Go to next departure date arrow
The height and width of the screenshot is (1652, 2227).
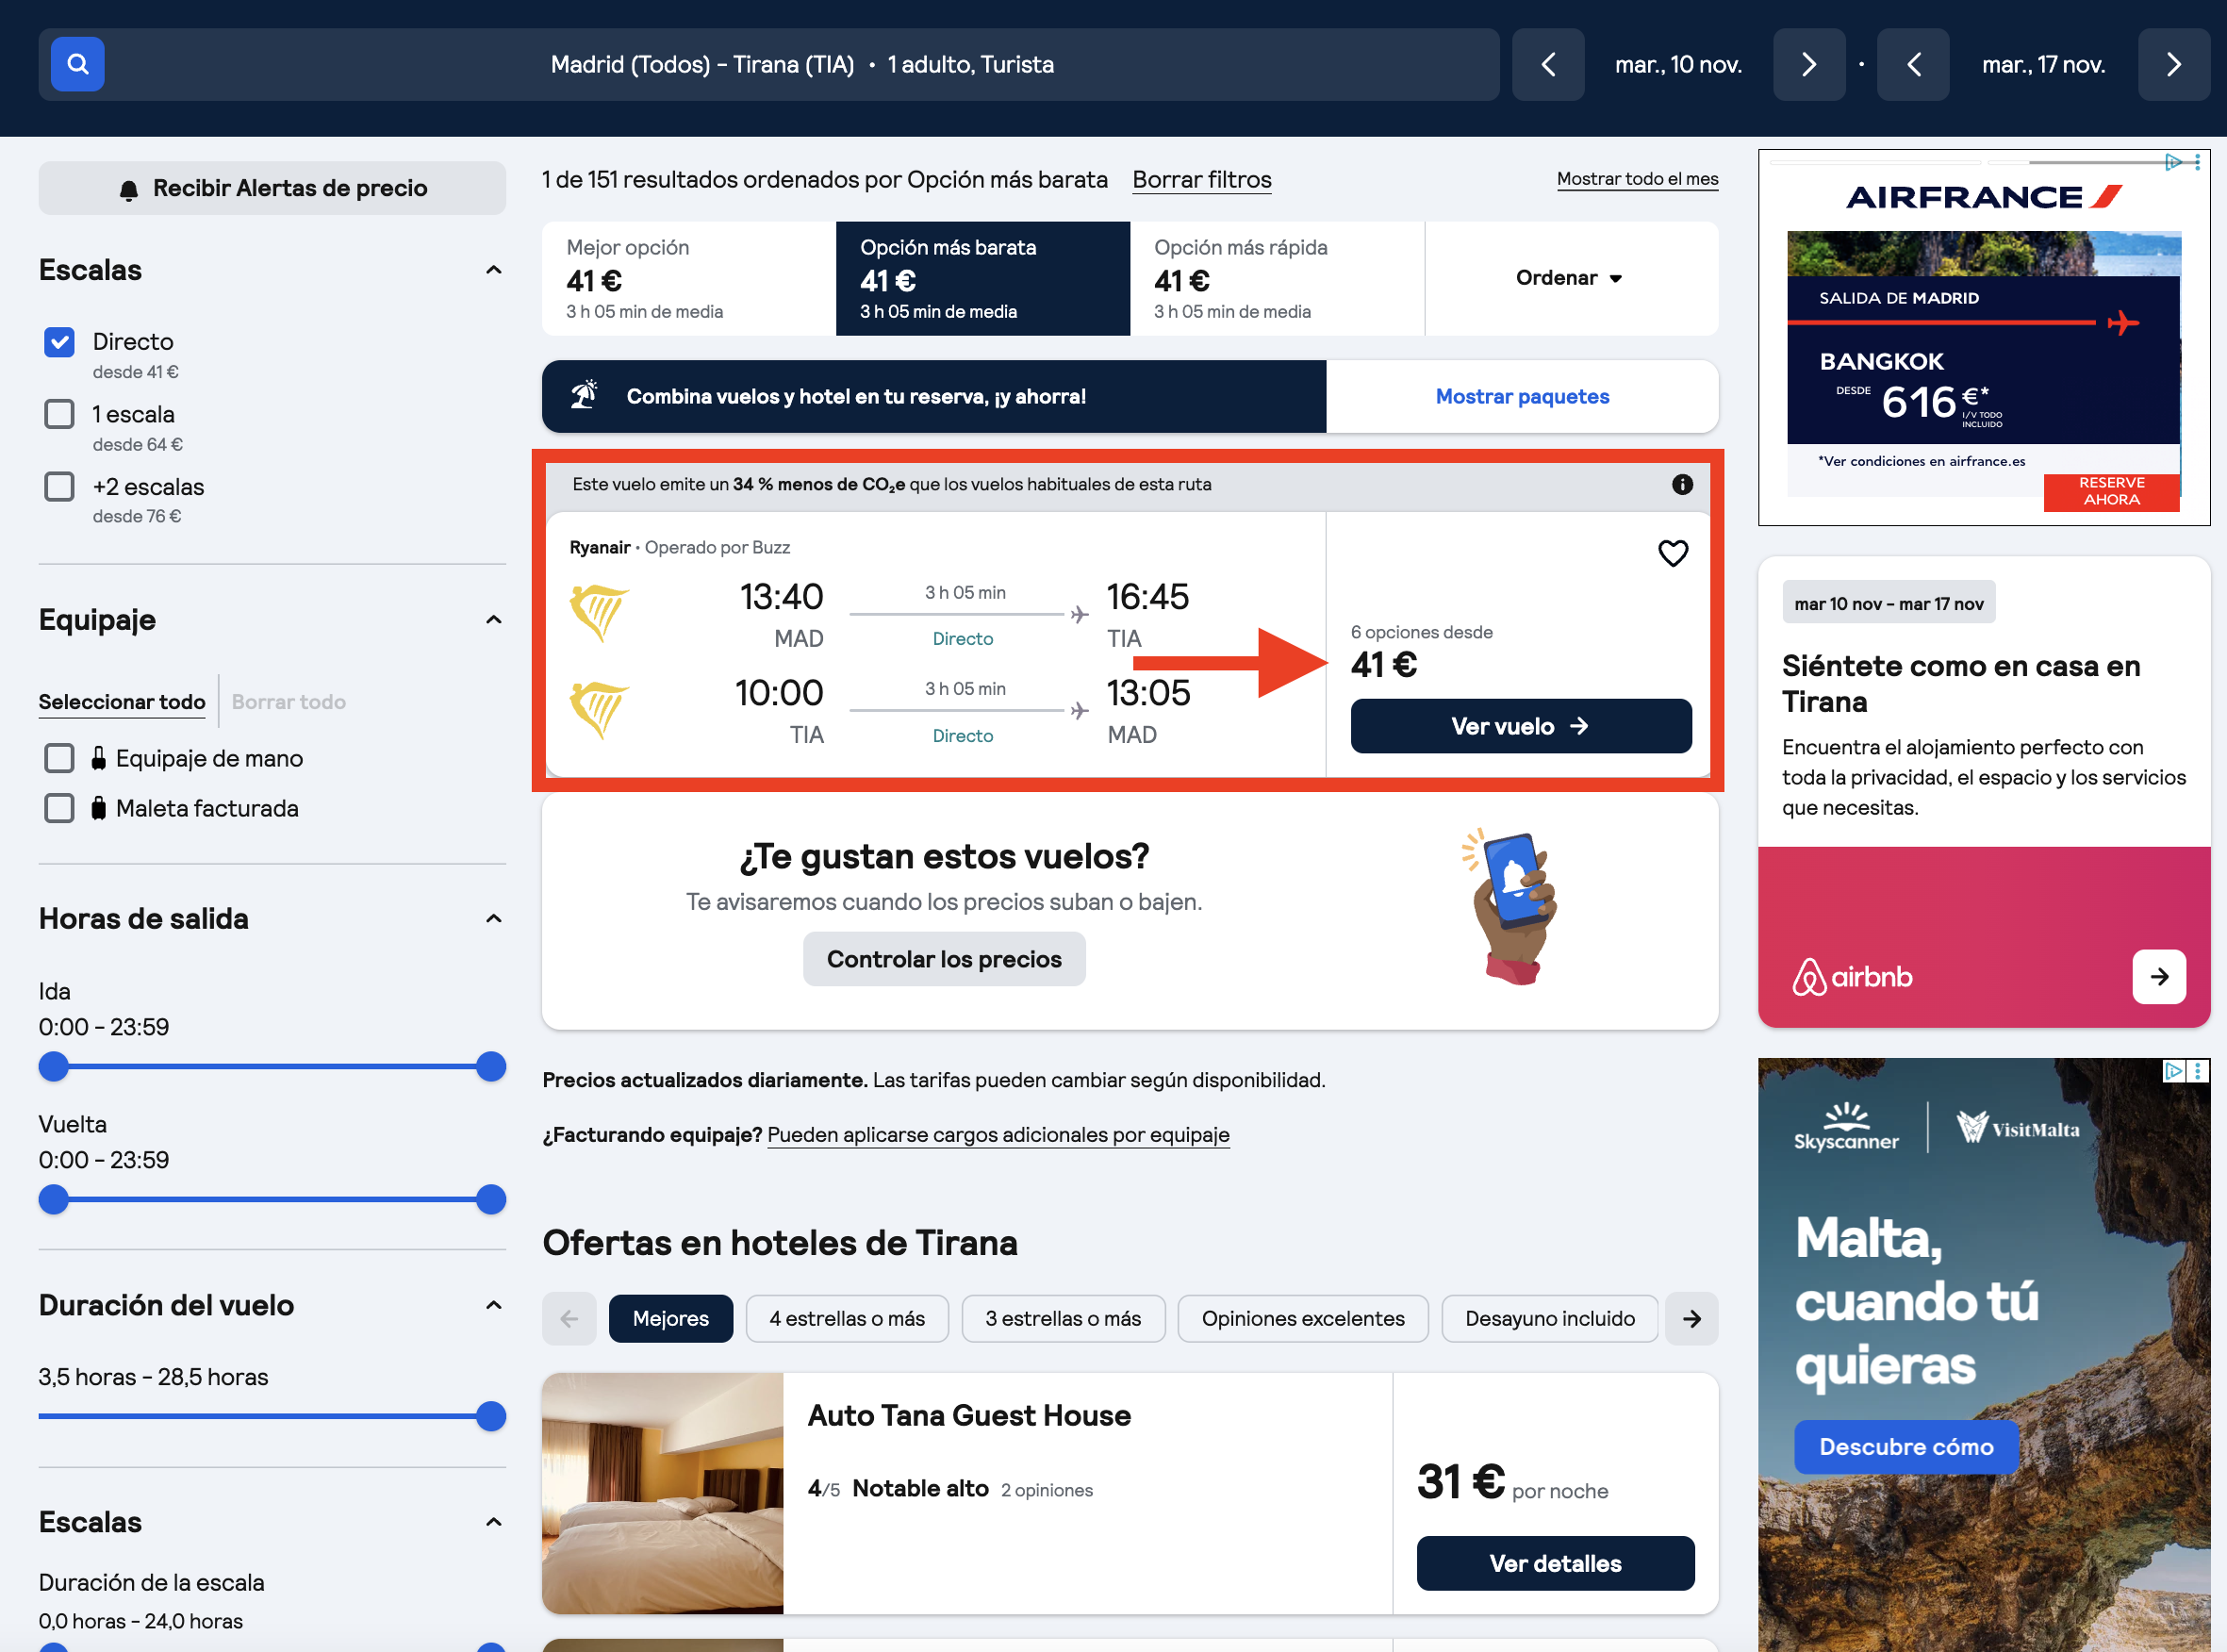(1808, 65)
